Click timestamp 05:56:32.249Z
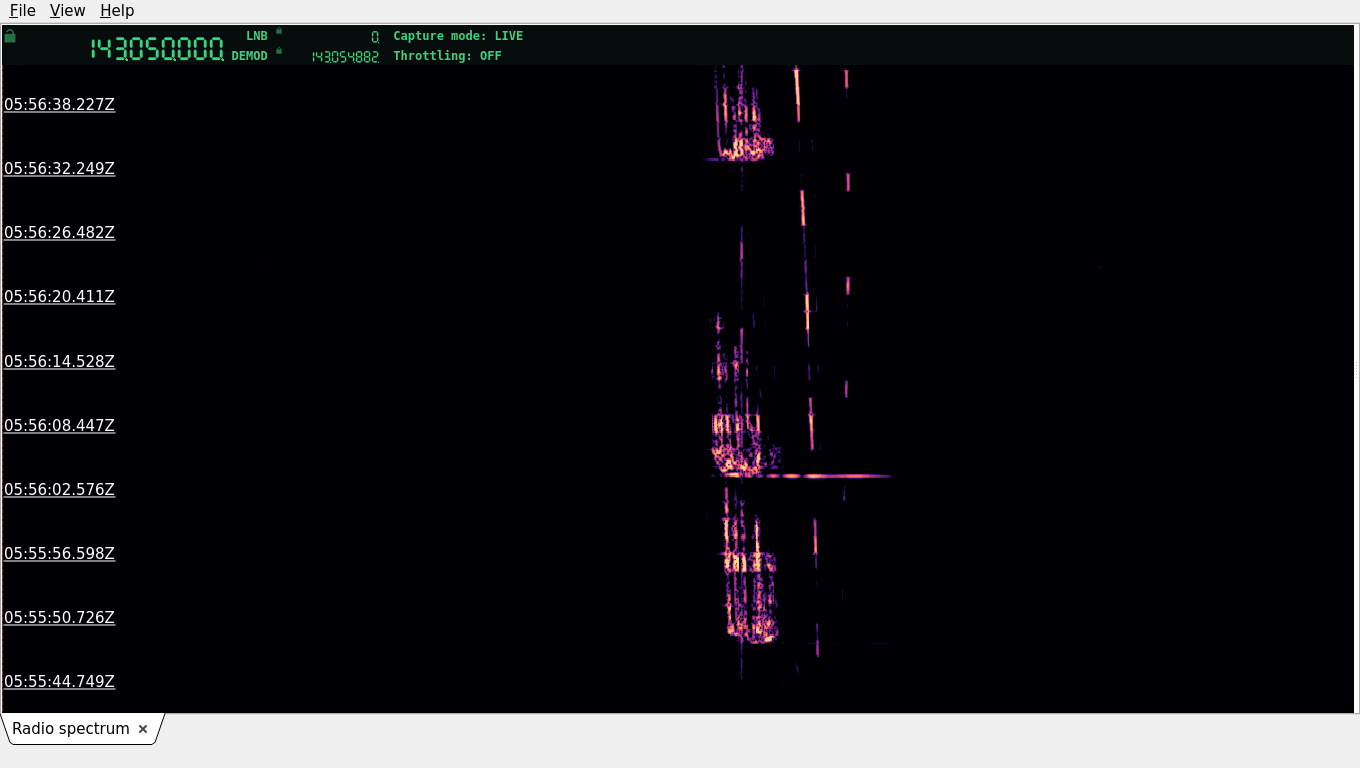 tap(59, 168)
